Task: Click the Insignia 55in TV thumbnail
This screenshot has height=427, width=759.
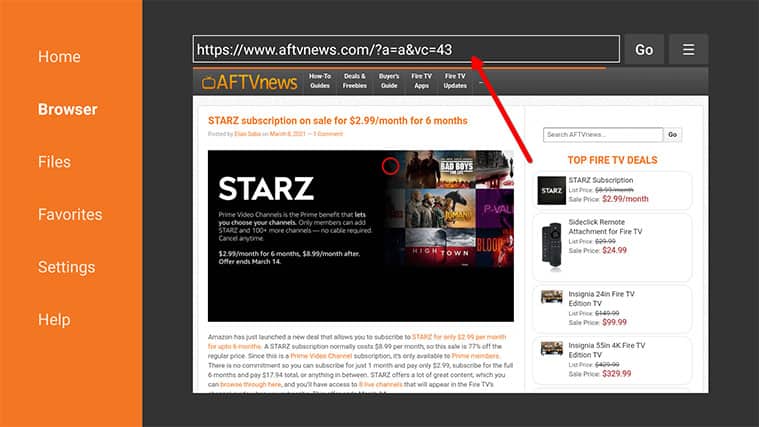Action: pos(551,348)
